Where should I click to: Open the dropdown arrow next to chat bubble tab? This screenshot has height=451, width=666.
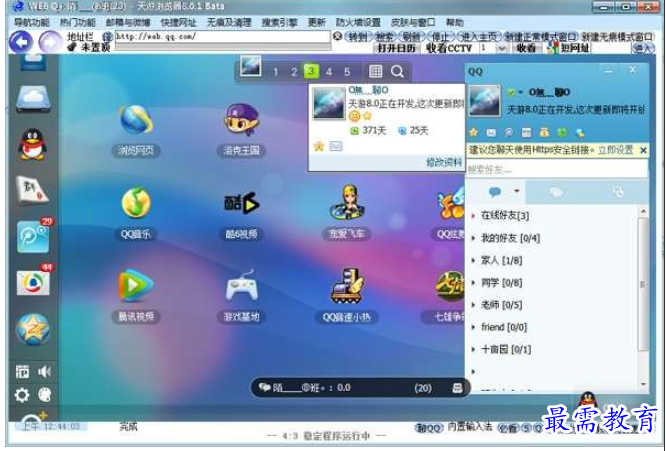pyautogui.click(x=516, y=191)
